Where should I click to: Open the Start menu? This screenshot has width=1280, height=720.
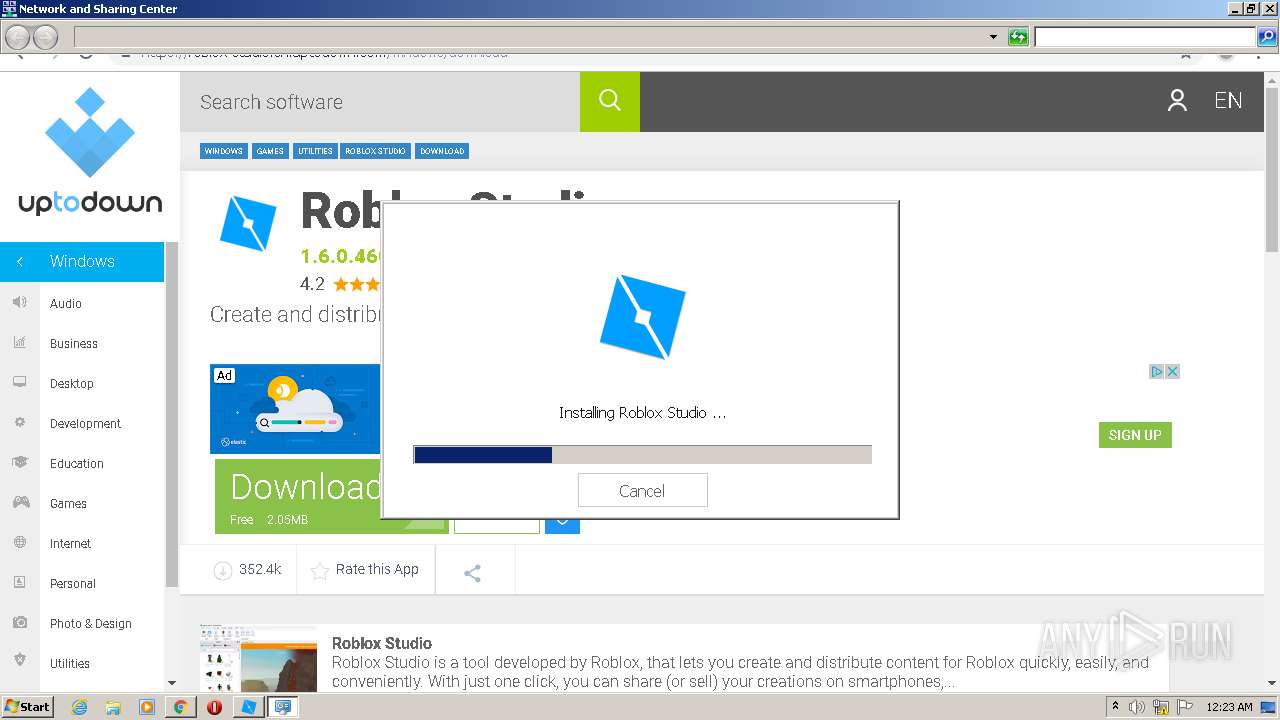(28, 706)
